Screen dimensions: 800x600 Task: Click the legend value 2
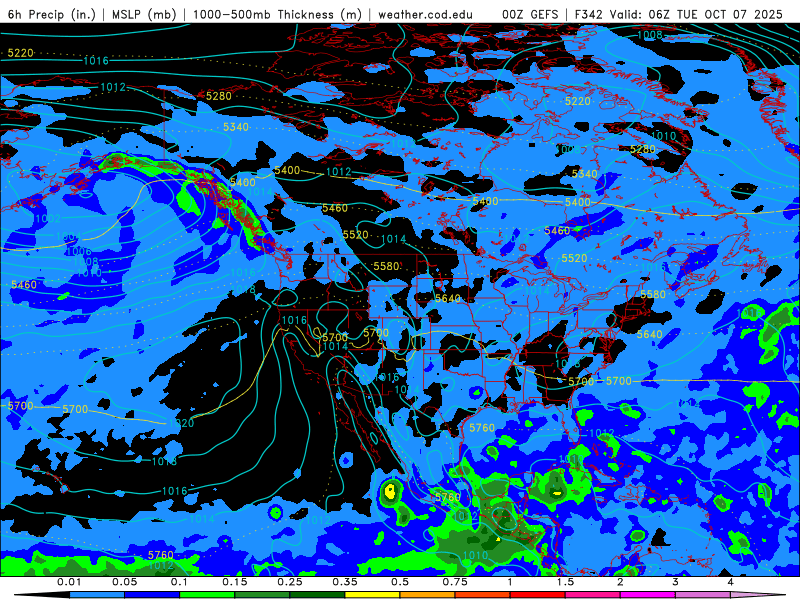[x=620, y=582]
